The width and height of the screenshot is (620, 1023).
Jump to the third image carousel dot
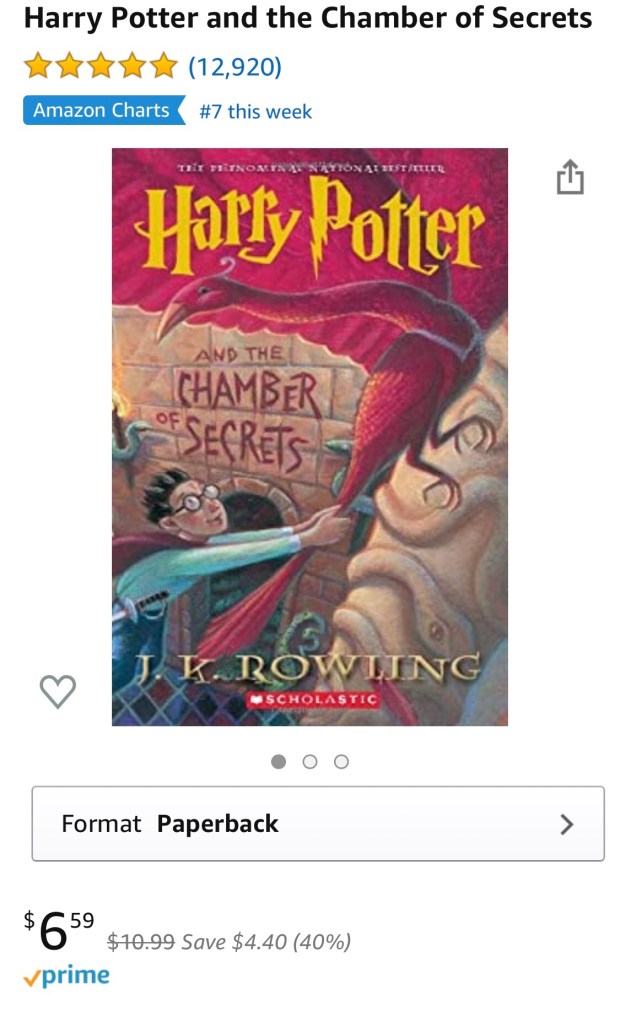tap(341, 761)
